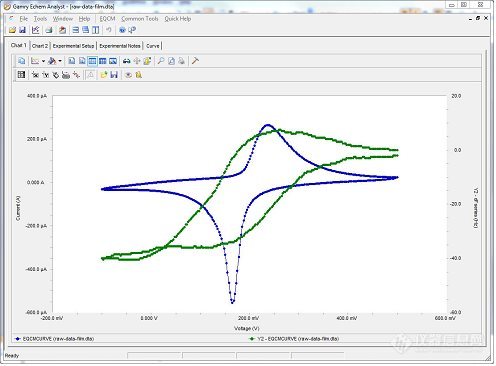Open file using the folder icon
496x366 pixels.
click(12, 30)
